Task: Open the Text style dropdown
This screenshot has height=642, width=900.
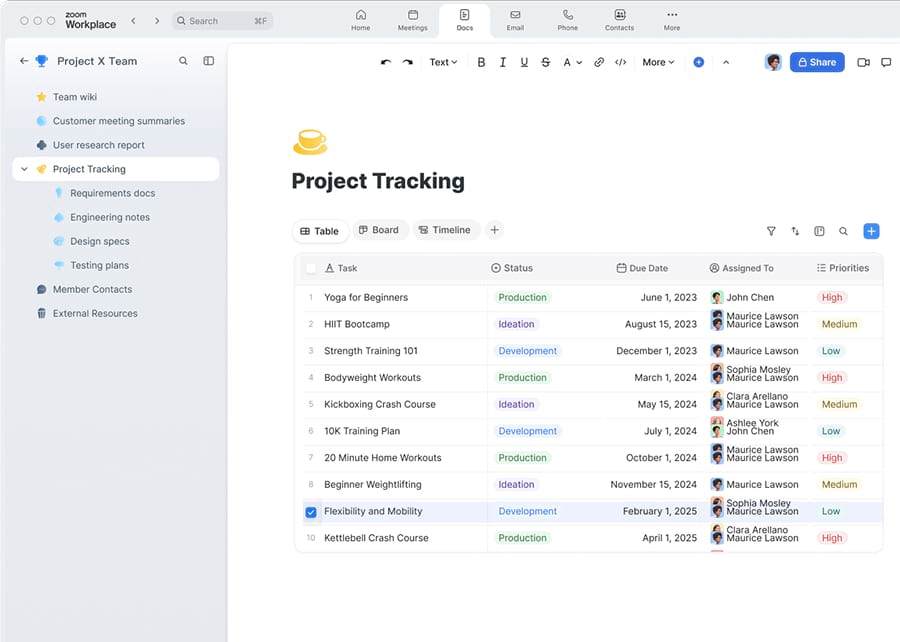Action: 443,62
